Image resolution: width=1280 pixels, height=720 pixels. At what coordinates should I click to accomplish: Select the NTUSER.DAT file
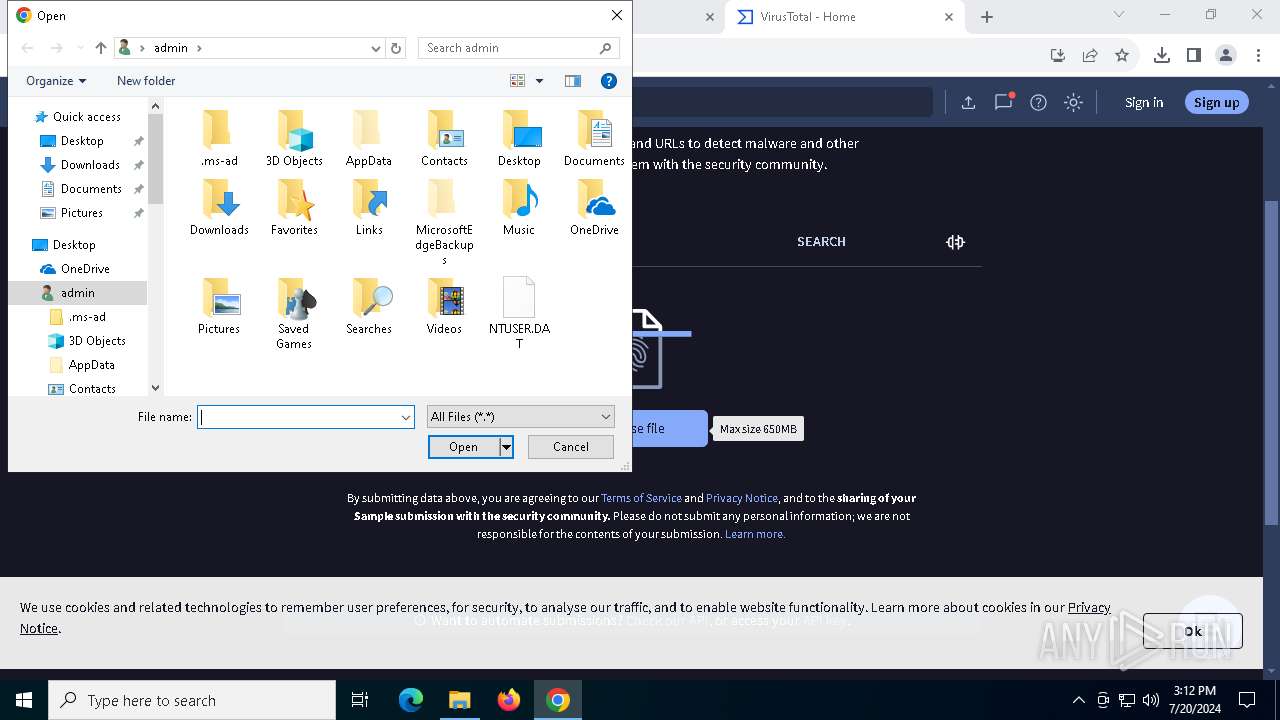(519, 315)
